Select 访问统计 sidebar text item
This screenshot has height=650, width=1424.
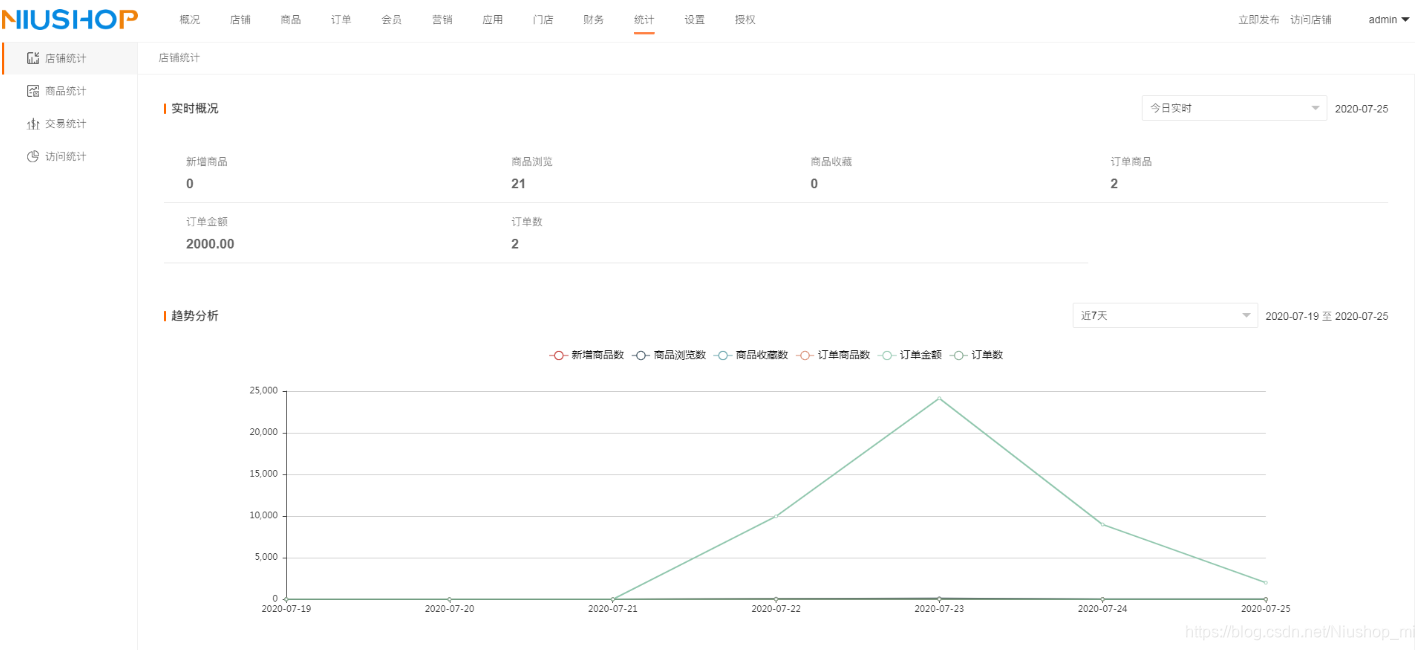point(66,157)
